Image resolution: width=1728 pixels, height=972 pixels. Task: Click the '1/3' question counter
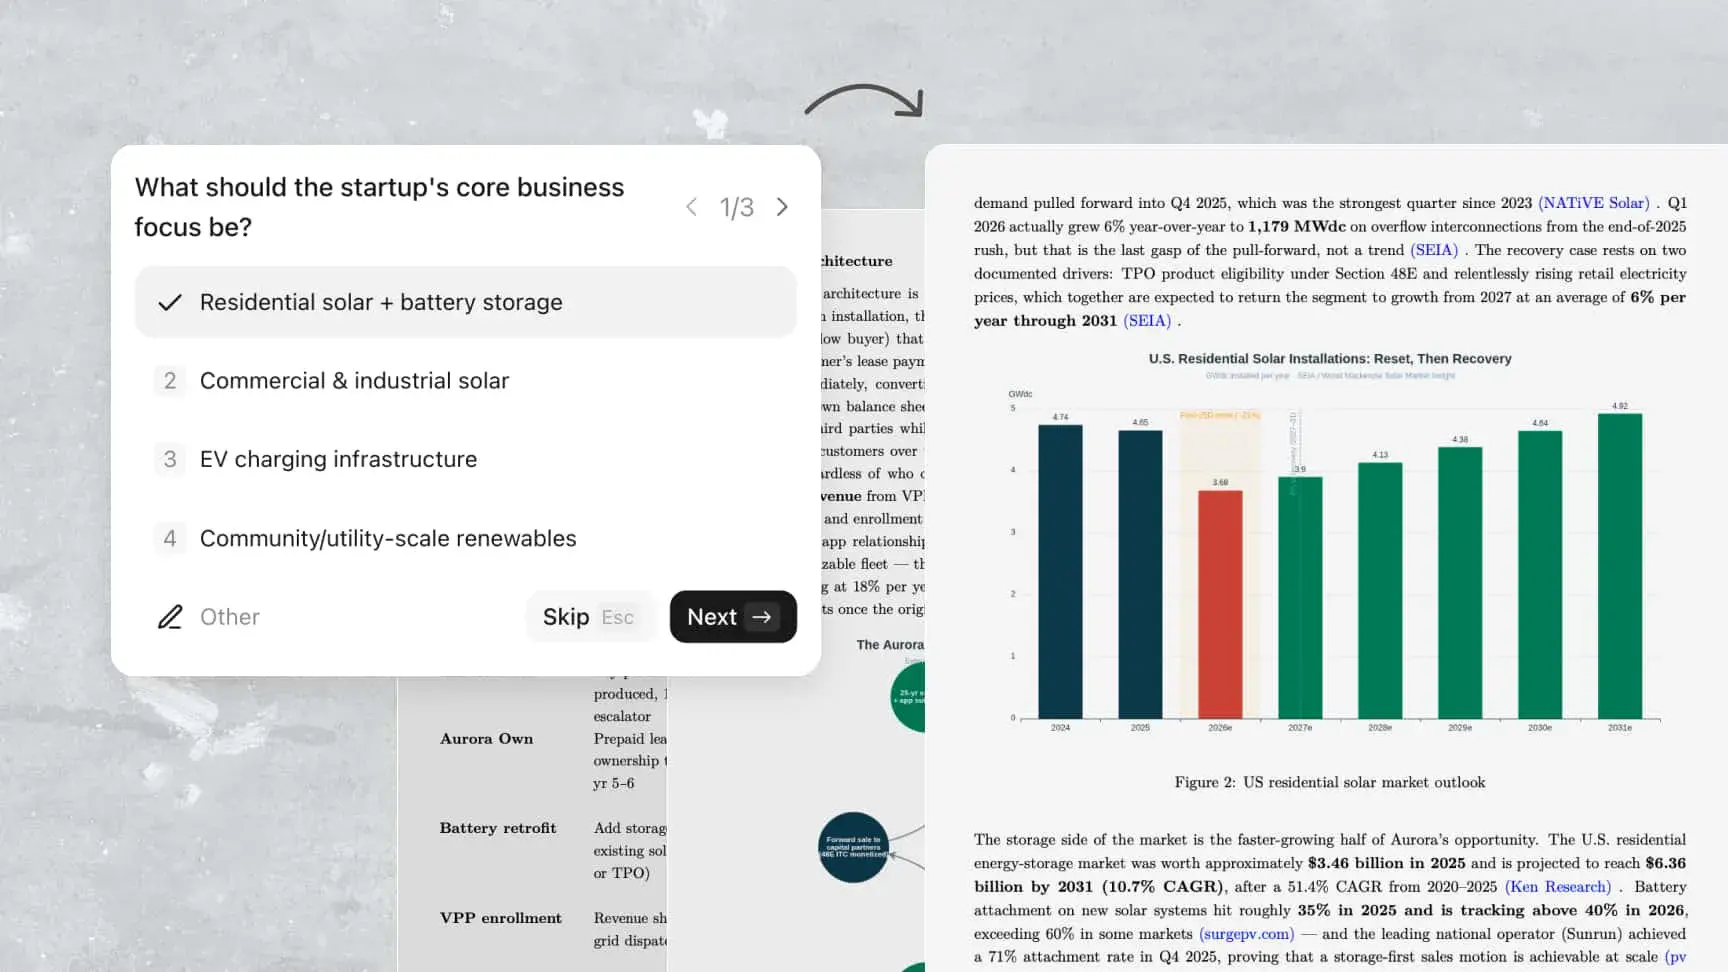point(737,207)
